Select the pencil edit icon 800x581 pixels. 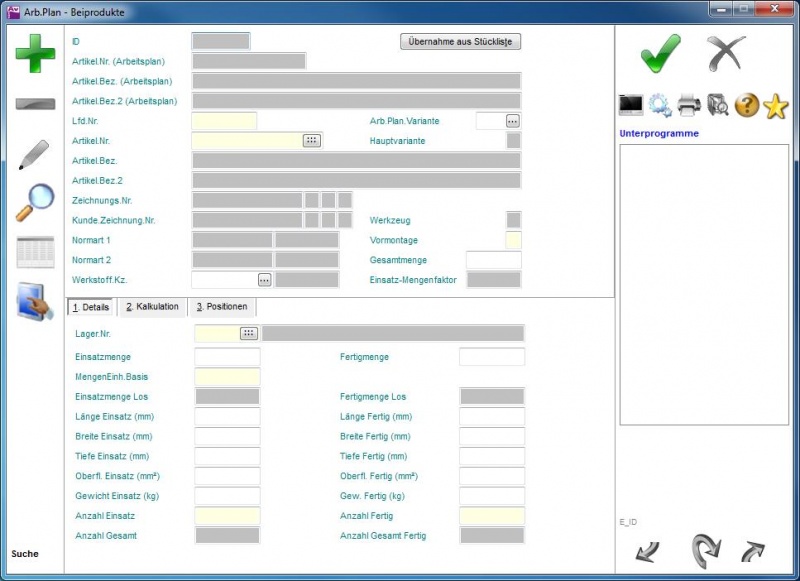[35, 156]
